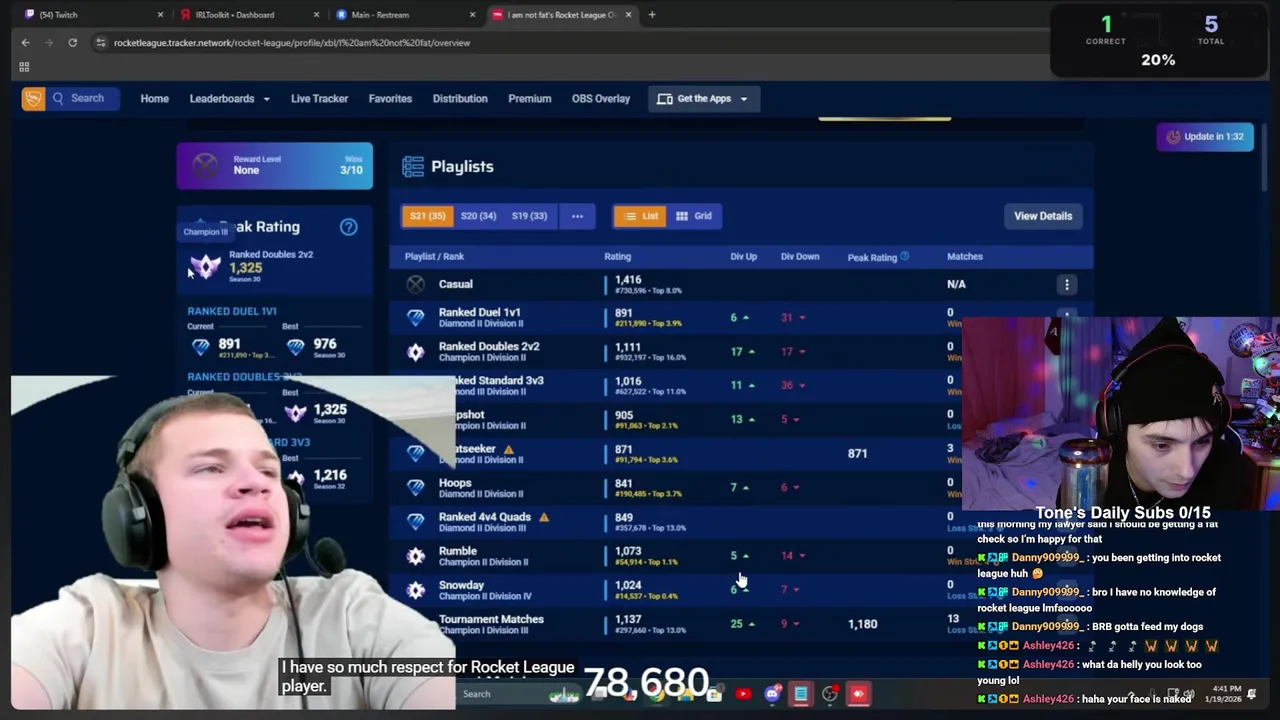
Task: Click the Div Up column header
Action: pos(743,256)
